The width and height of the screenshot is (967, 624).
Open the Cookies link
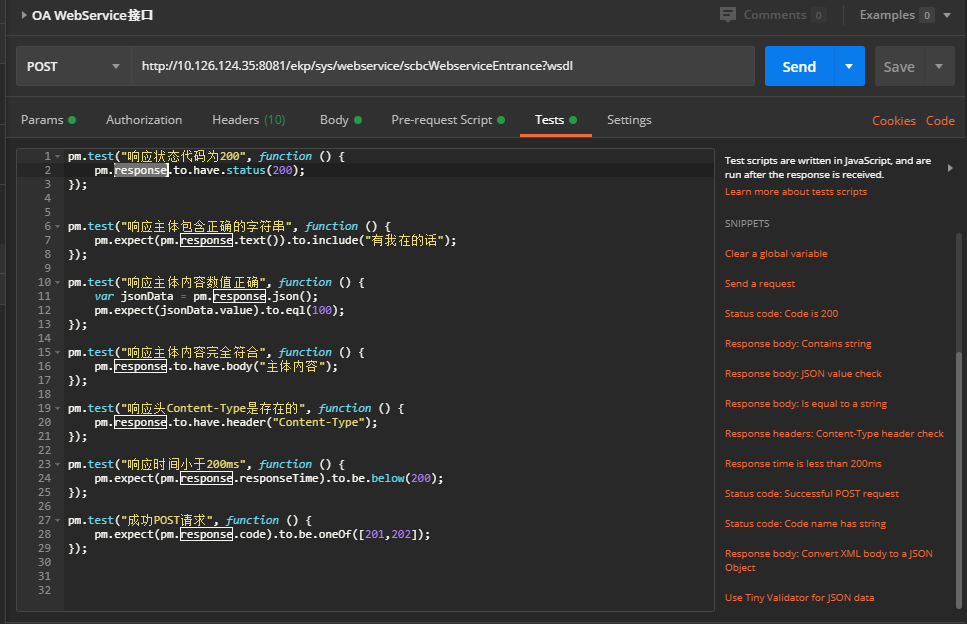click(894, 121)
